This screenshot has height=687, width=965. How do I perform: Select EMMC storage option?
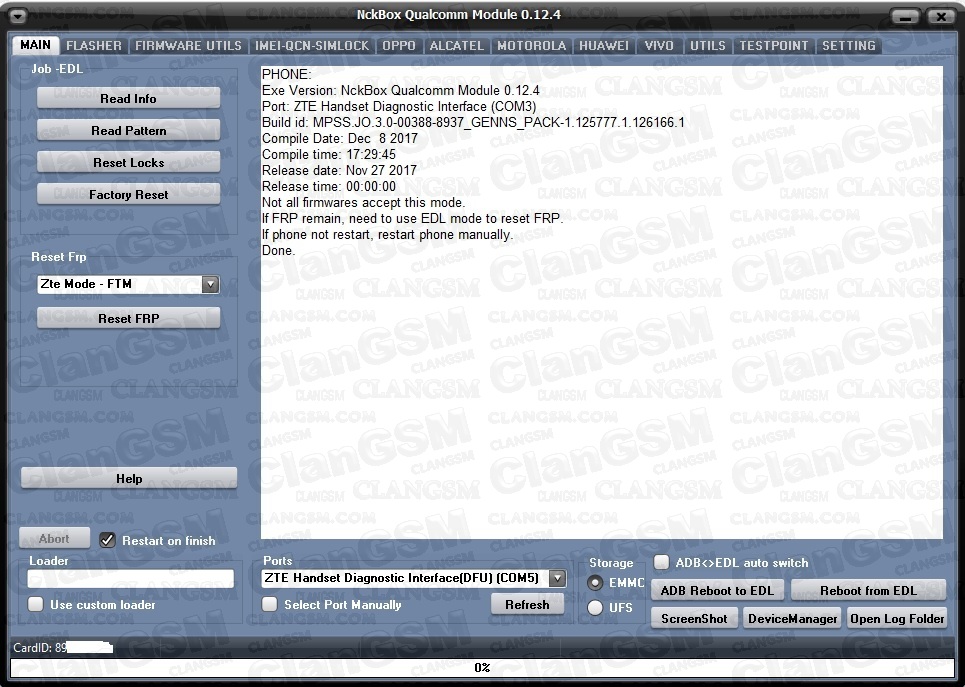click(x=595, y=582)
